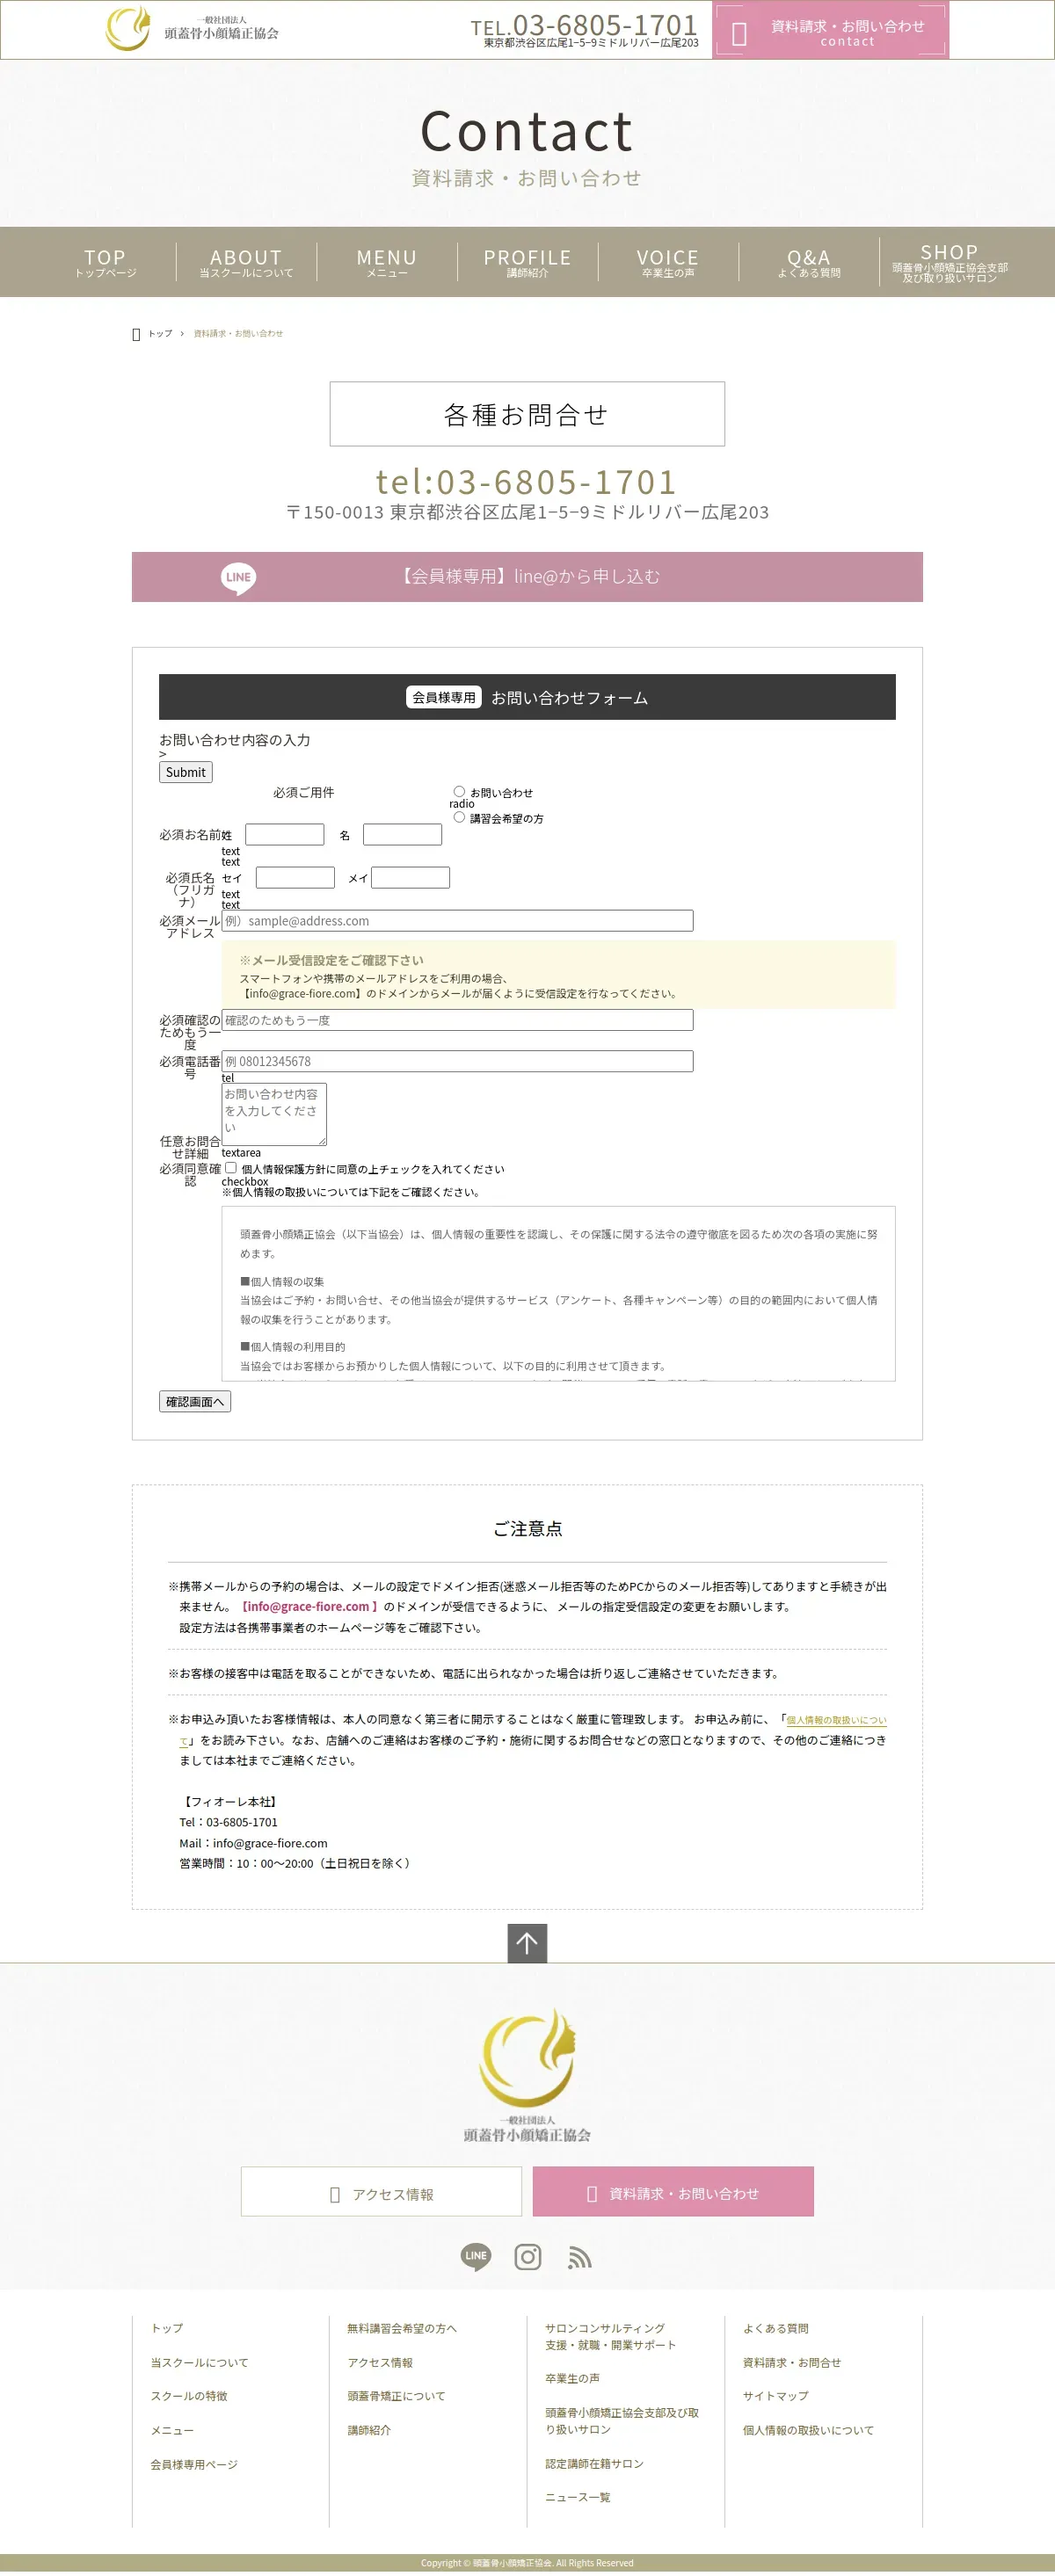Click the info@grace-fiore.com pink text
Image resolution: width=1055 pixels, height=2576 pixels.
[x=309, y=1606]
